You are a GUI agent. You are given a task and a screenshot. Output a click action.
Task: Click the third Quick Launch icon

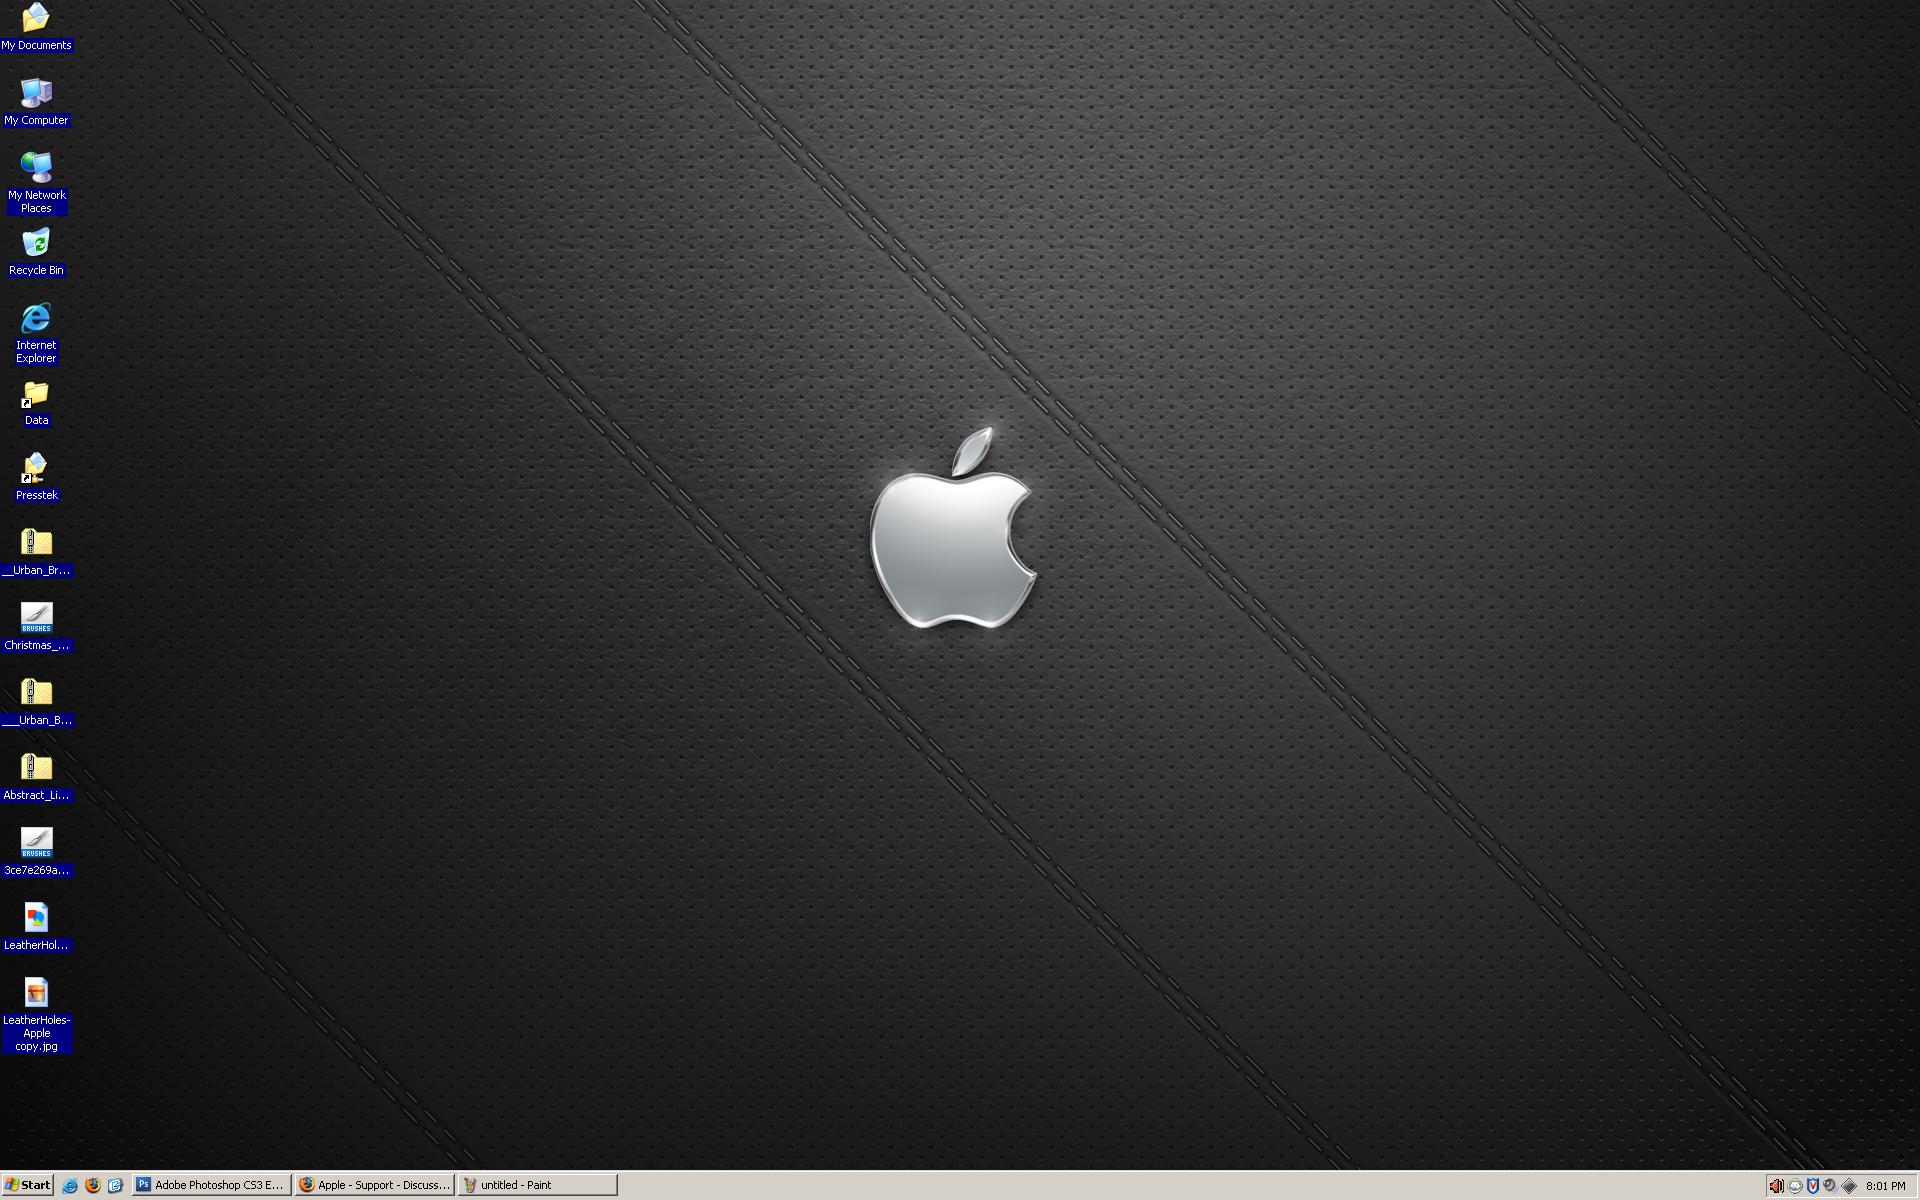click(x=115, y=1185)
